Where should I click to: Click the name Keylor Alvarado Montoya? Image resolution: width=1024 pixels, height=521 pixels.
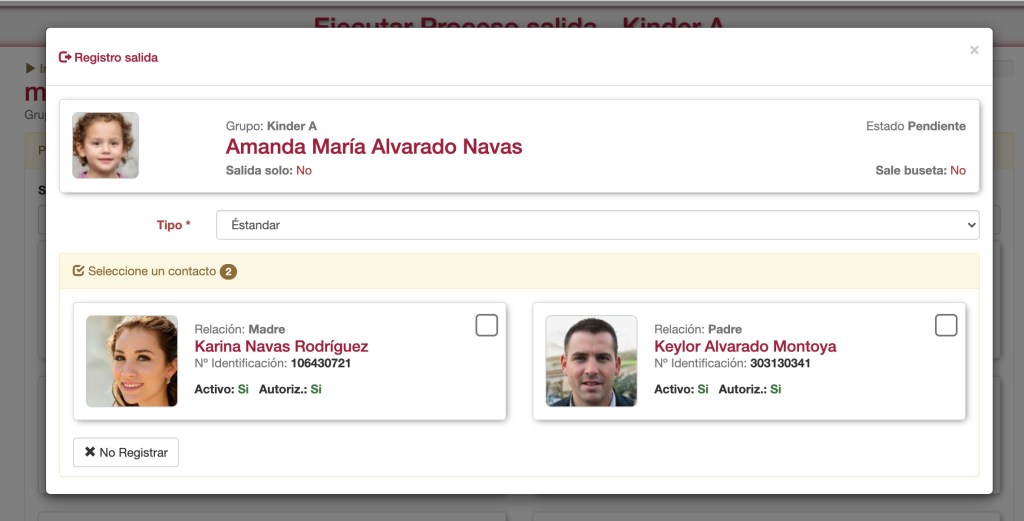tap(745, 346)
